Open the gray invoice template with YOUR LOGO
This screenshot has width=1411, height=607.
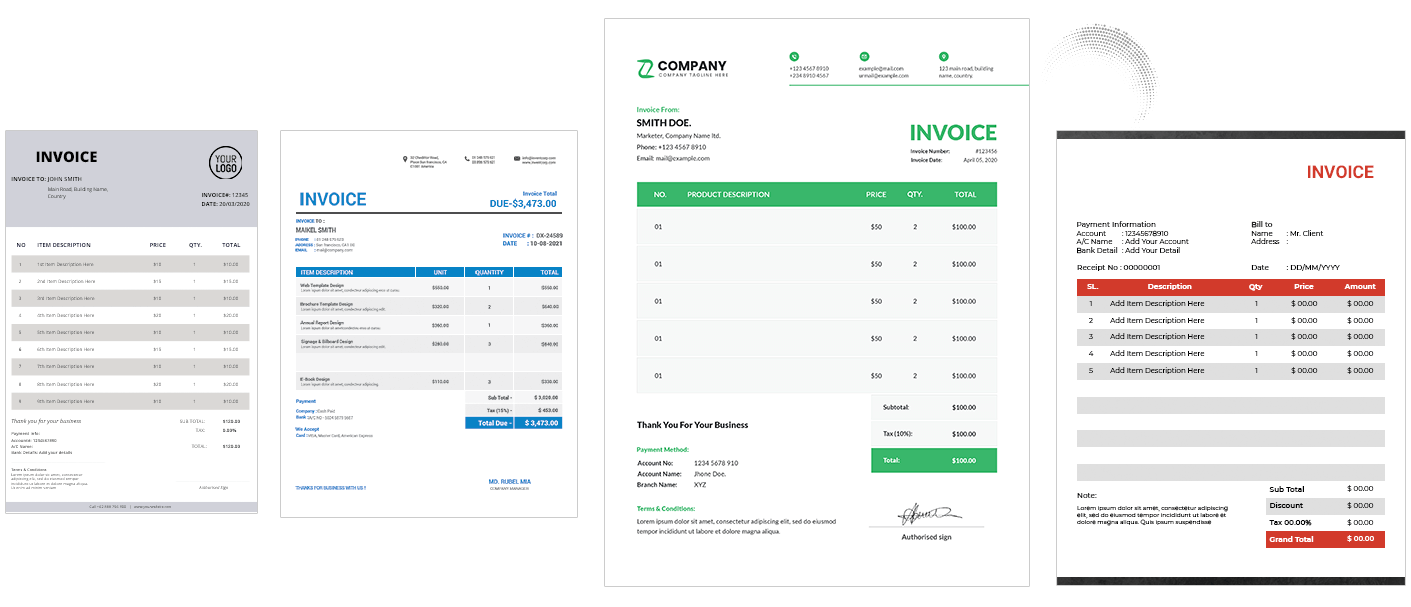click(131, 321)
